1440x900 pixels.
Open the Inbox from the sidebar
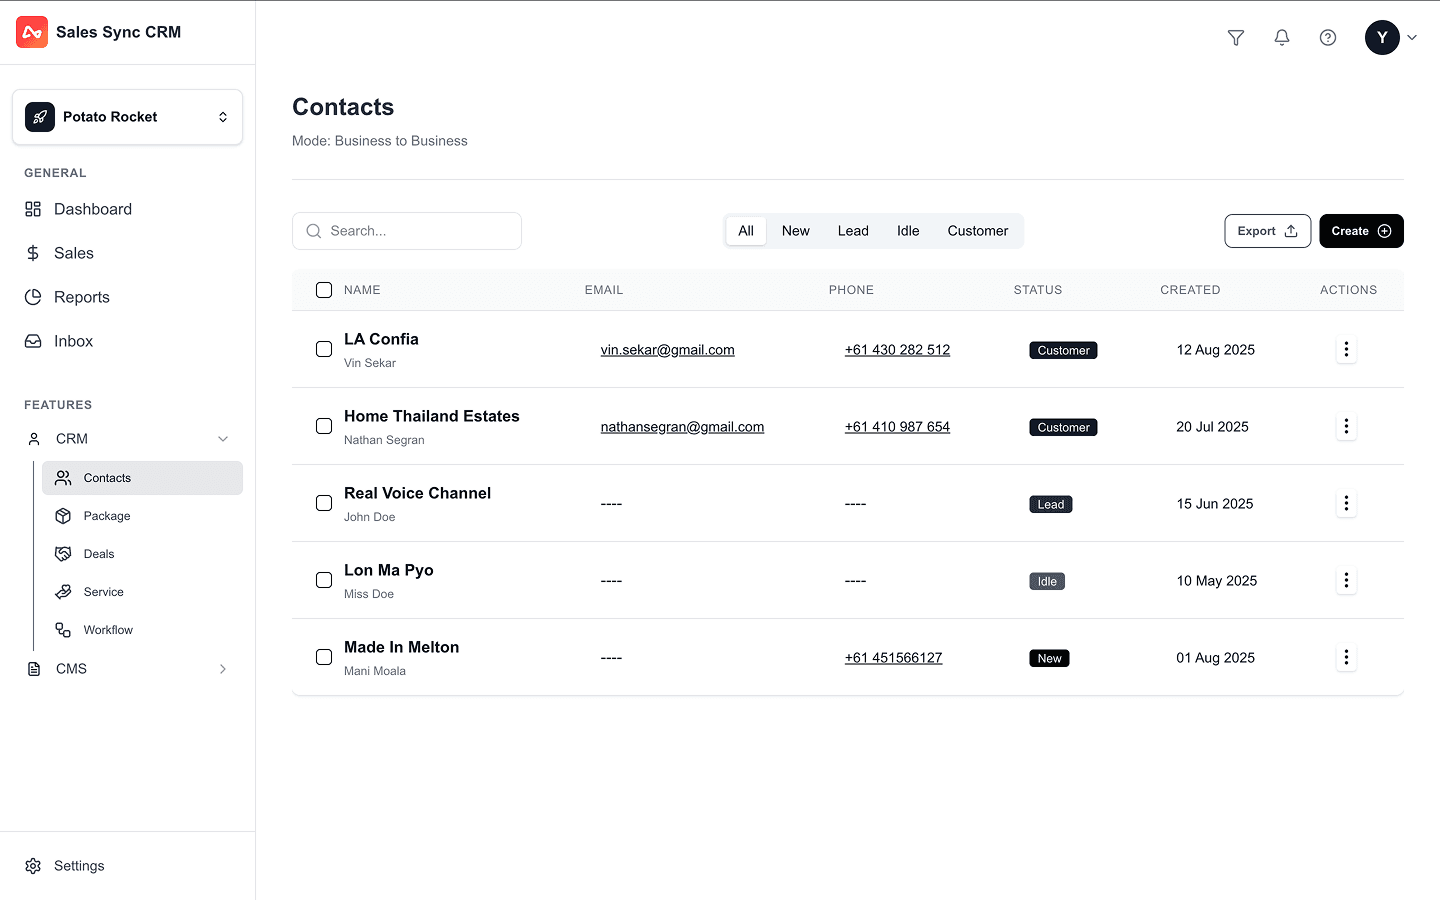pyautogui.click(x=73, y=341)
